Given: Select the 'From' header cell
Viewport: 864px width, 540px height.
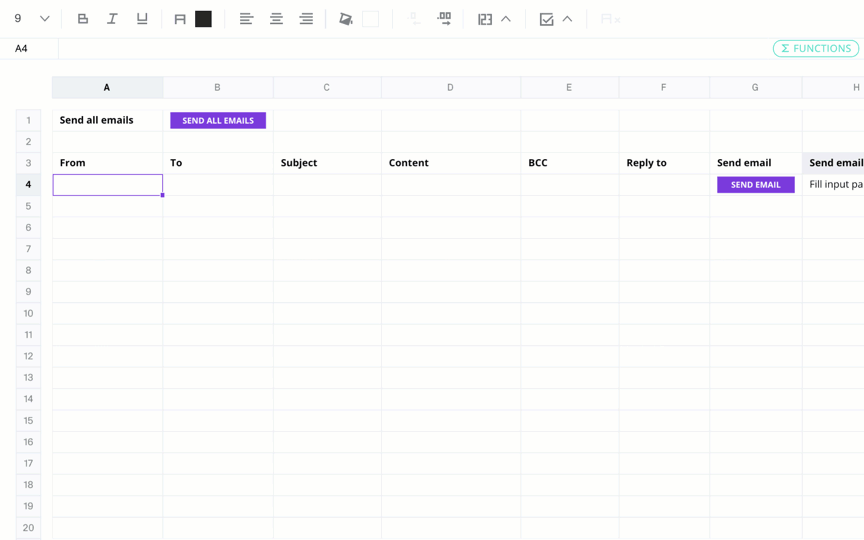Looking at the screenshot, I should tap(107, 163).
